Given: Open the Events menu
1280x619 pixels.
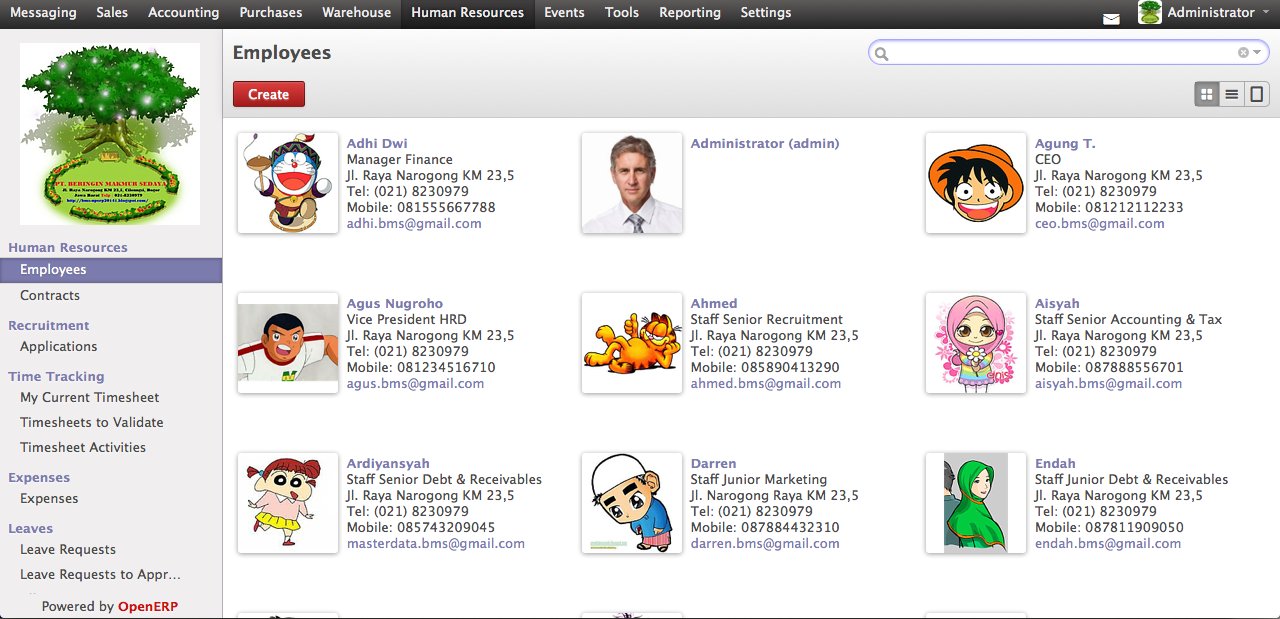Looking at the screenshot, I should pyautogui.click(x=564, y=13).
